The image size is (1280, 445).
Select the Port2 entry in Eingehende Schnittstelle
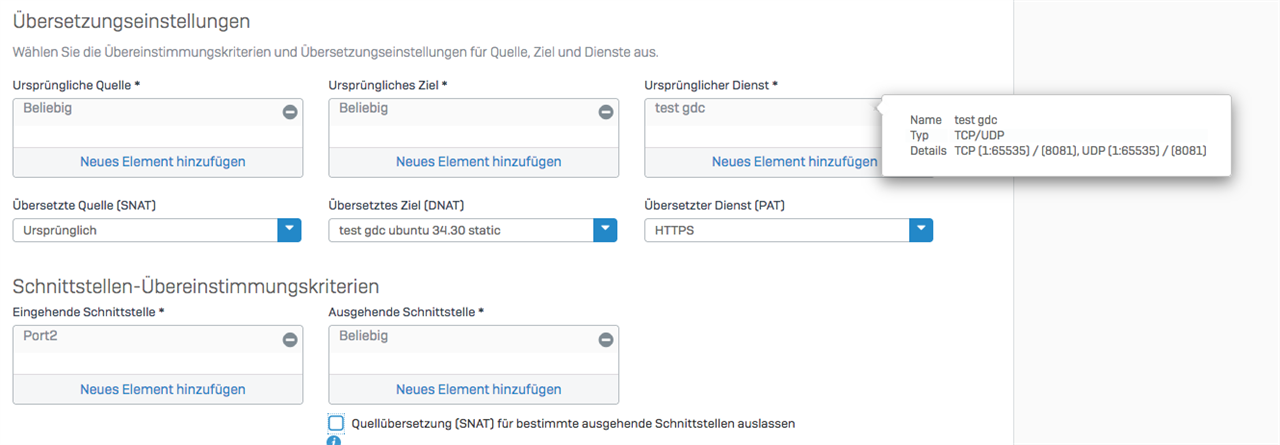click(x=41, y=336)
